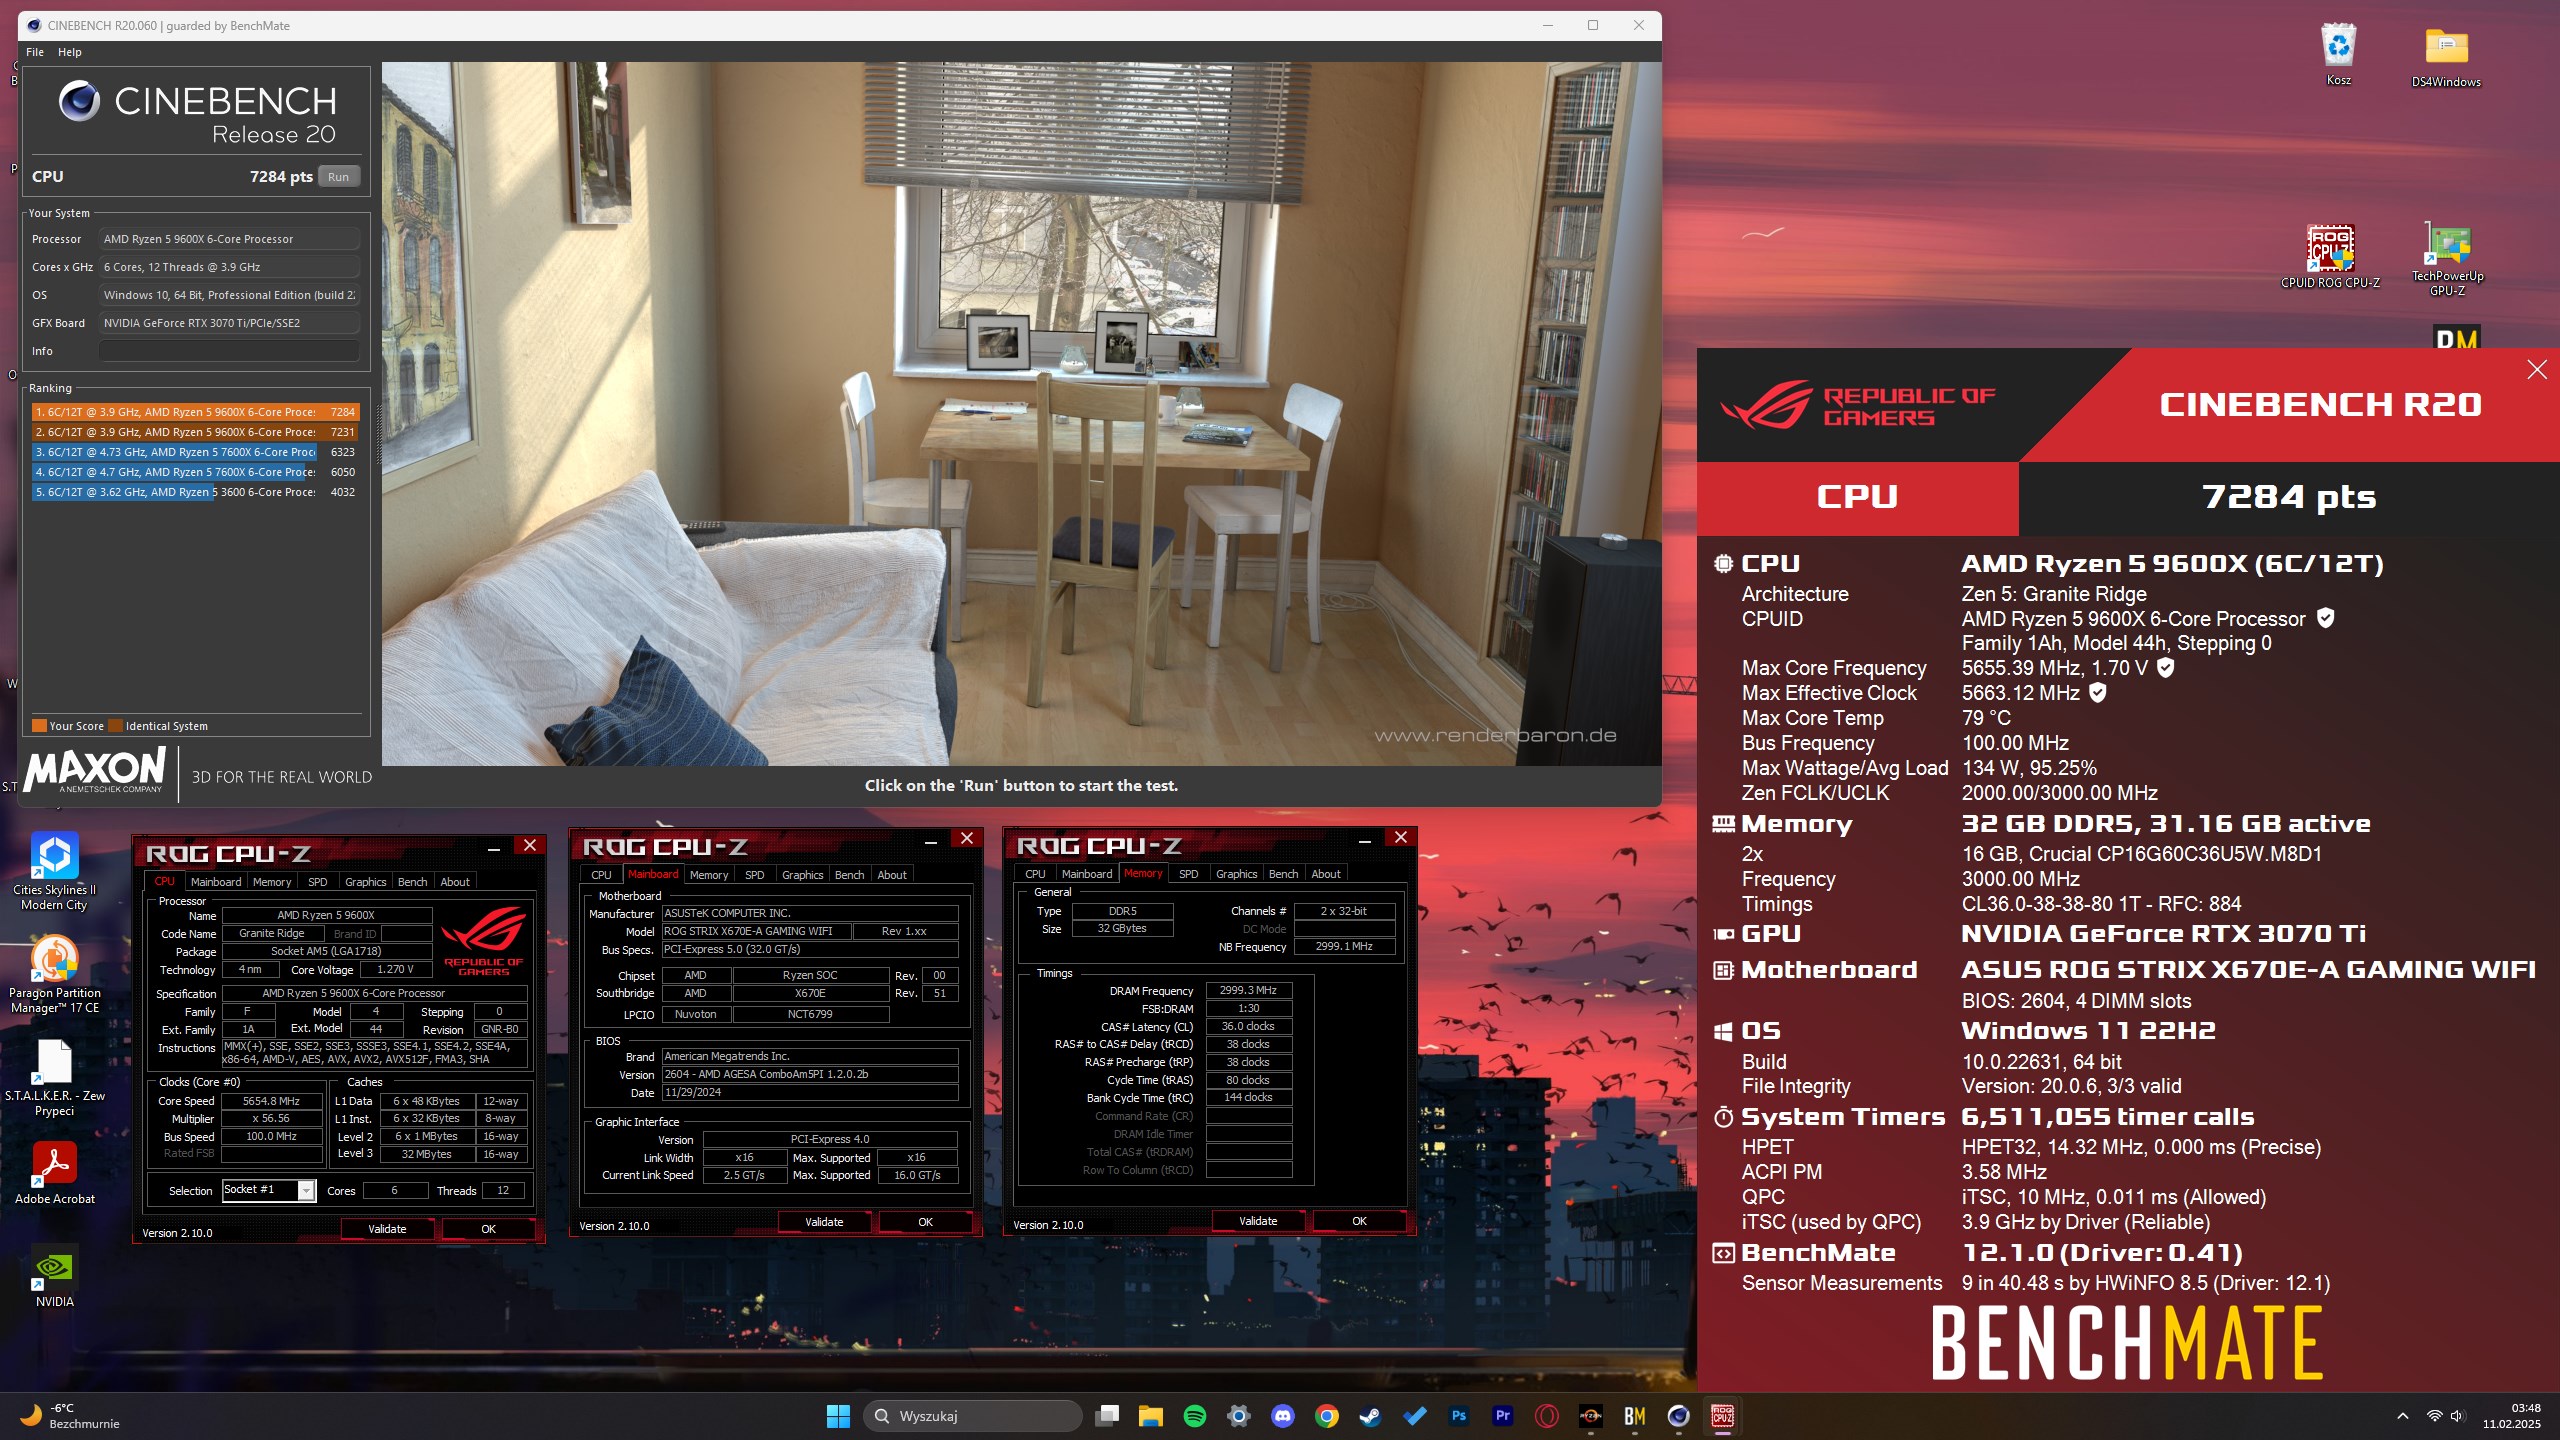Open S.T.A.L.K.E.R. Zew Prypeci shortcut
The width and height of the screenshot is (2560, 1440).
click(55, 1078)
